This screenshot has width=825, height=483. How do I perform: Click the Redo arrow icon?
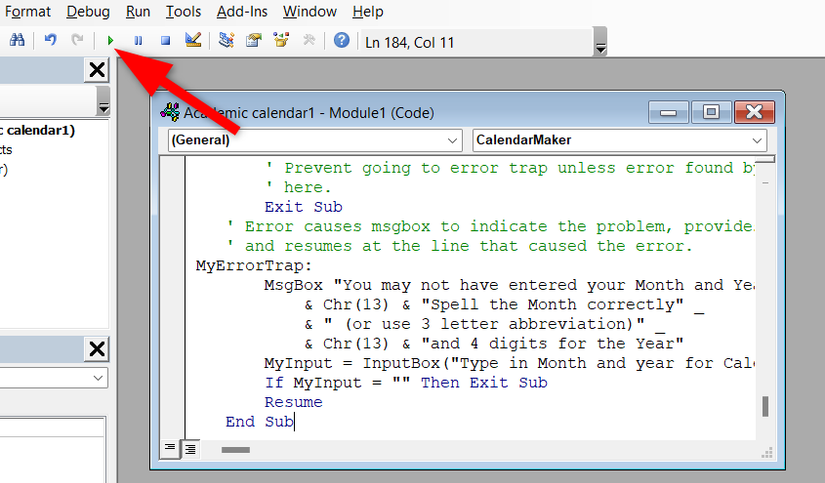pyautogui.click(x=77, y=40)
